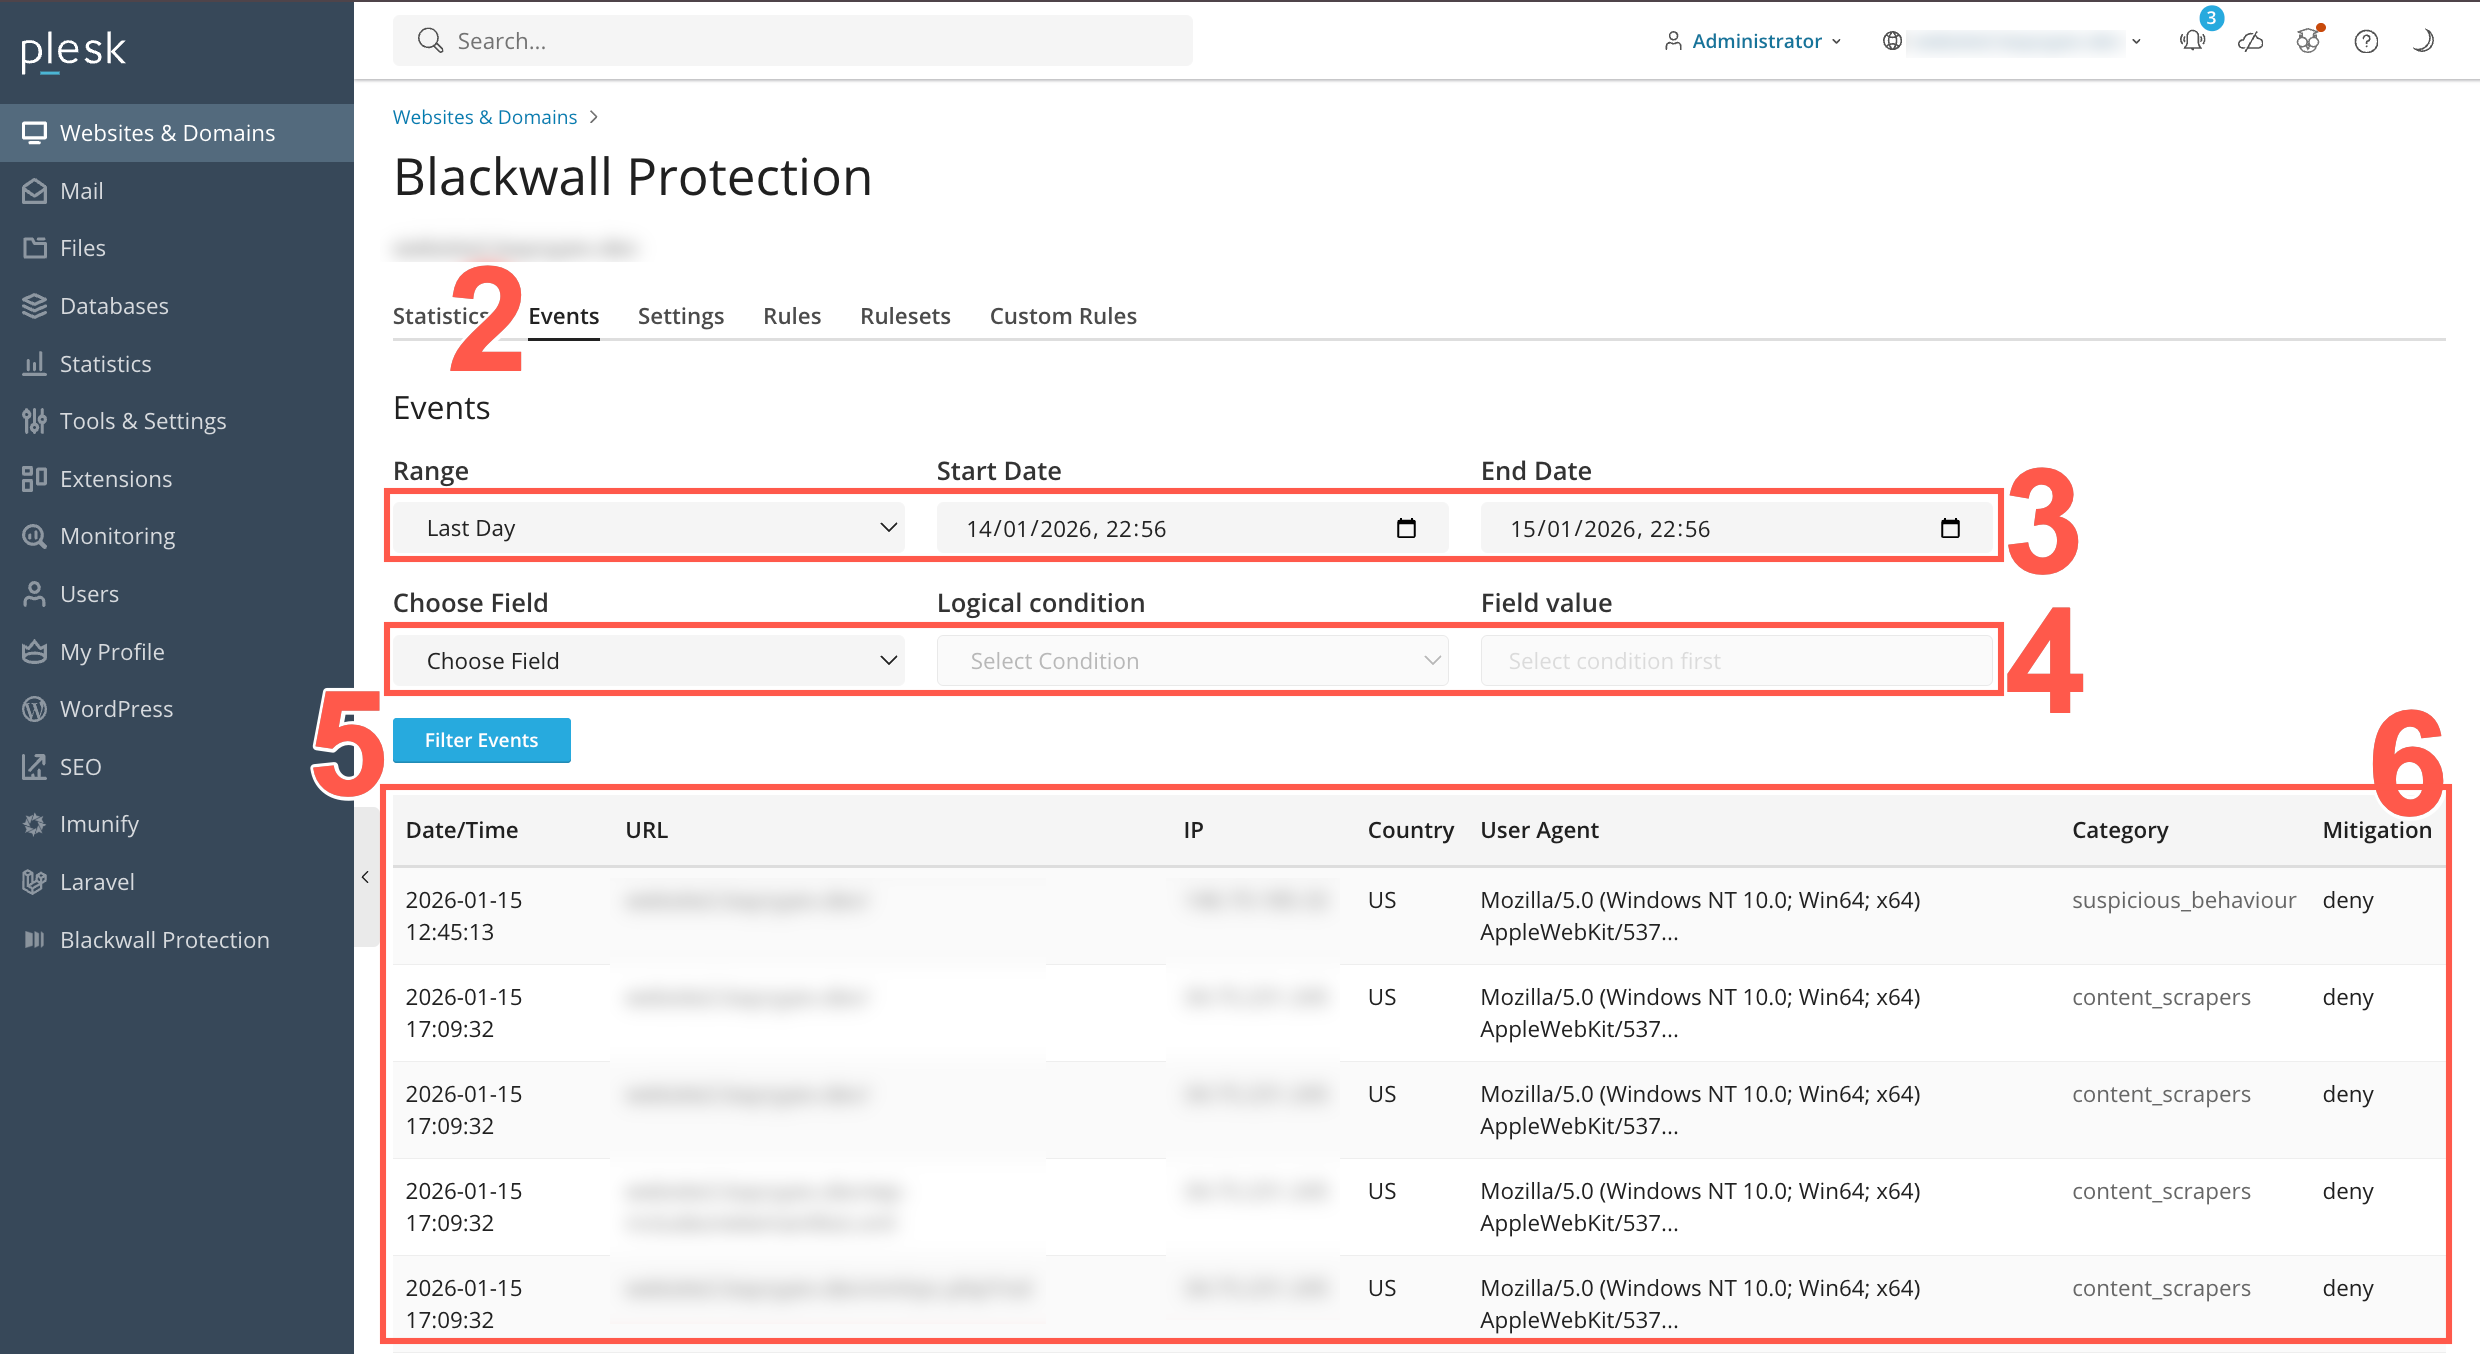The height and width of the screenshot is (1354, 2480).
Task: Toggle dark mode moon icon
Action: [x=2423, y=41]
